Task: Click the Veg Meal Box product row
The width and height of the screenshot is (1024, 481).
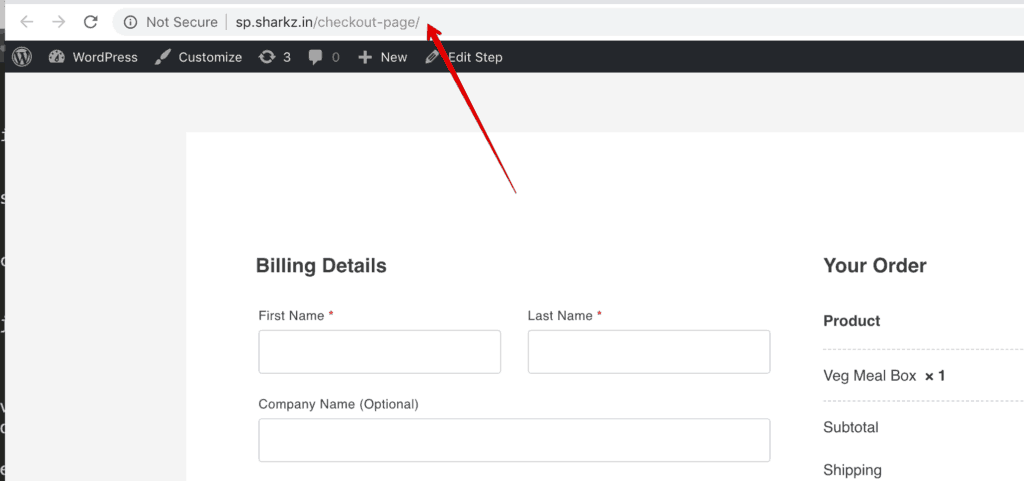Action: 870,376
